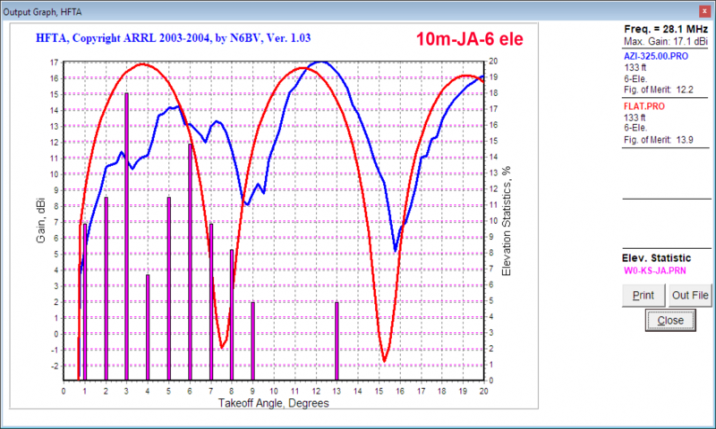Click the HFTA copyright ARRL header text
716x429 pixels.
click(x=175, y=42)
